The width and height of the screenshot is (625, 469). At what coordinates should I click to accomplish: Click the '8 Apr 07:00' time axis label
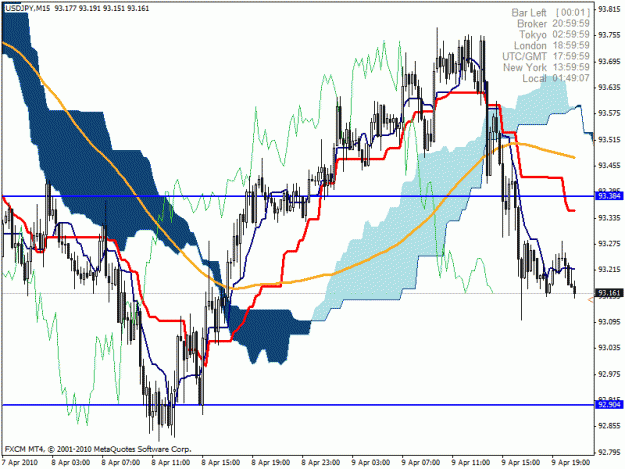(120, 462)
